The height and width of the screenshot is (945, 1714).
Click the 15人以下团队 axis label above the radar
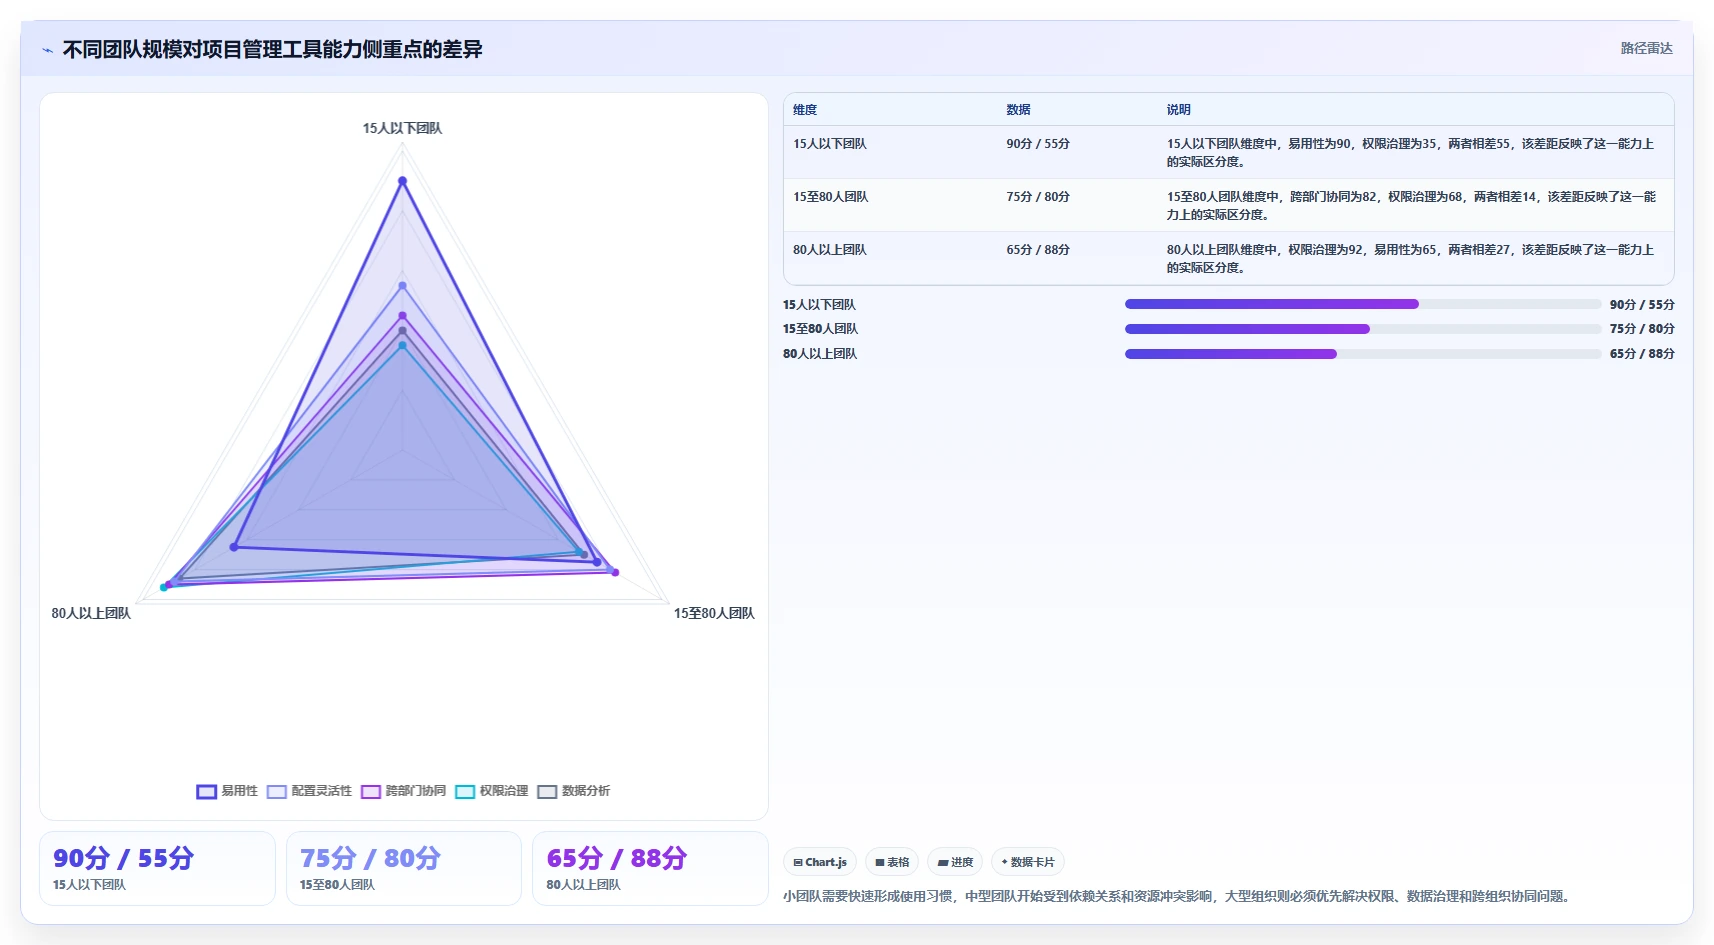click(402, 128)
